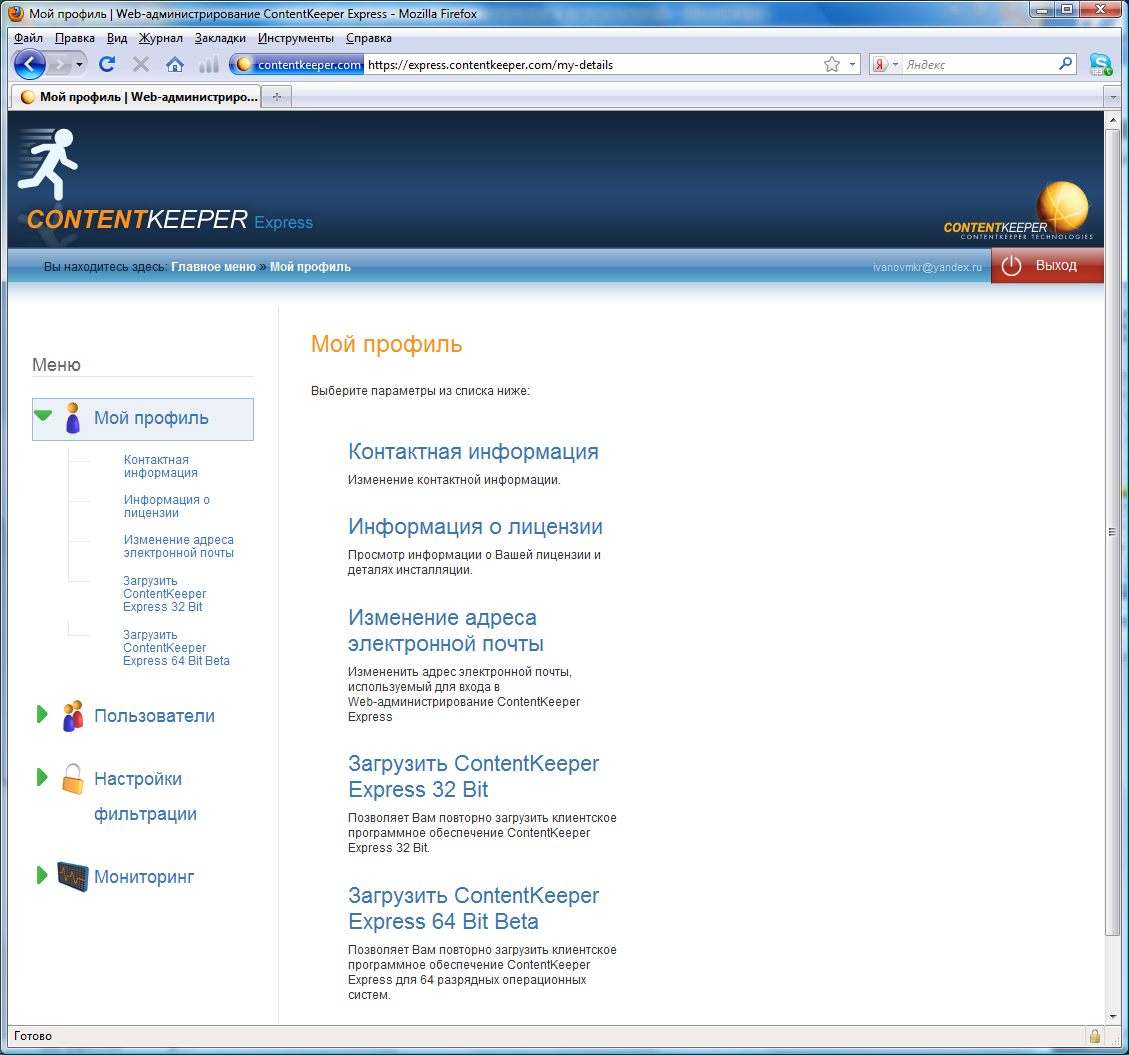This screenshot has height=1055, width=1129.
Task: Follow the Мой профиль breadcrumb link
Action: [310, 266]
